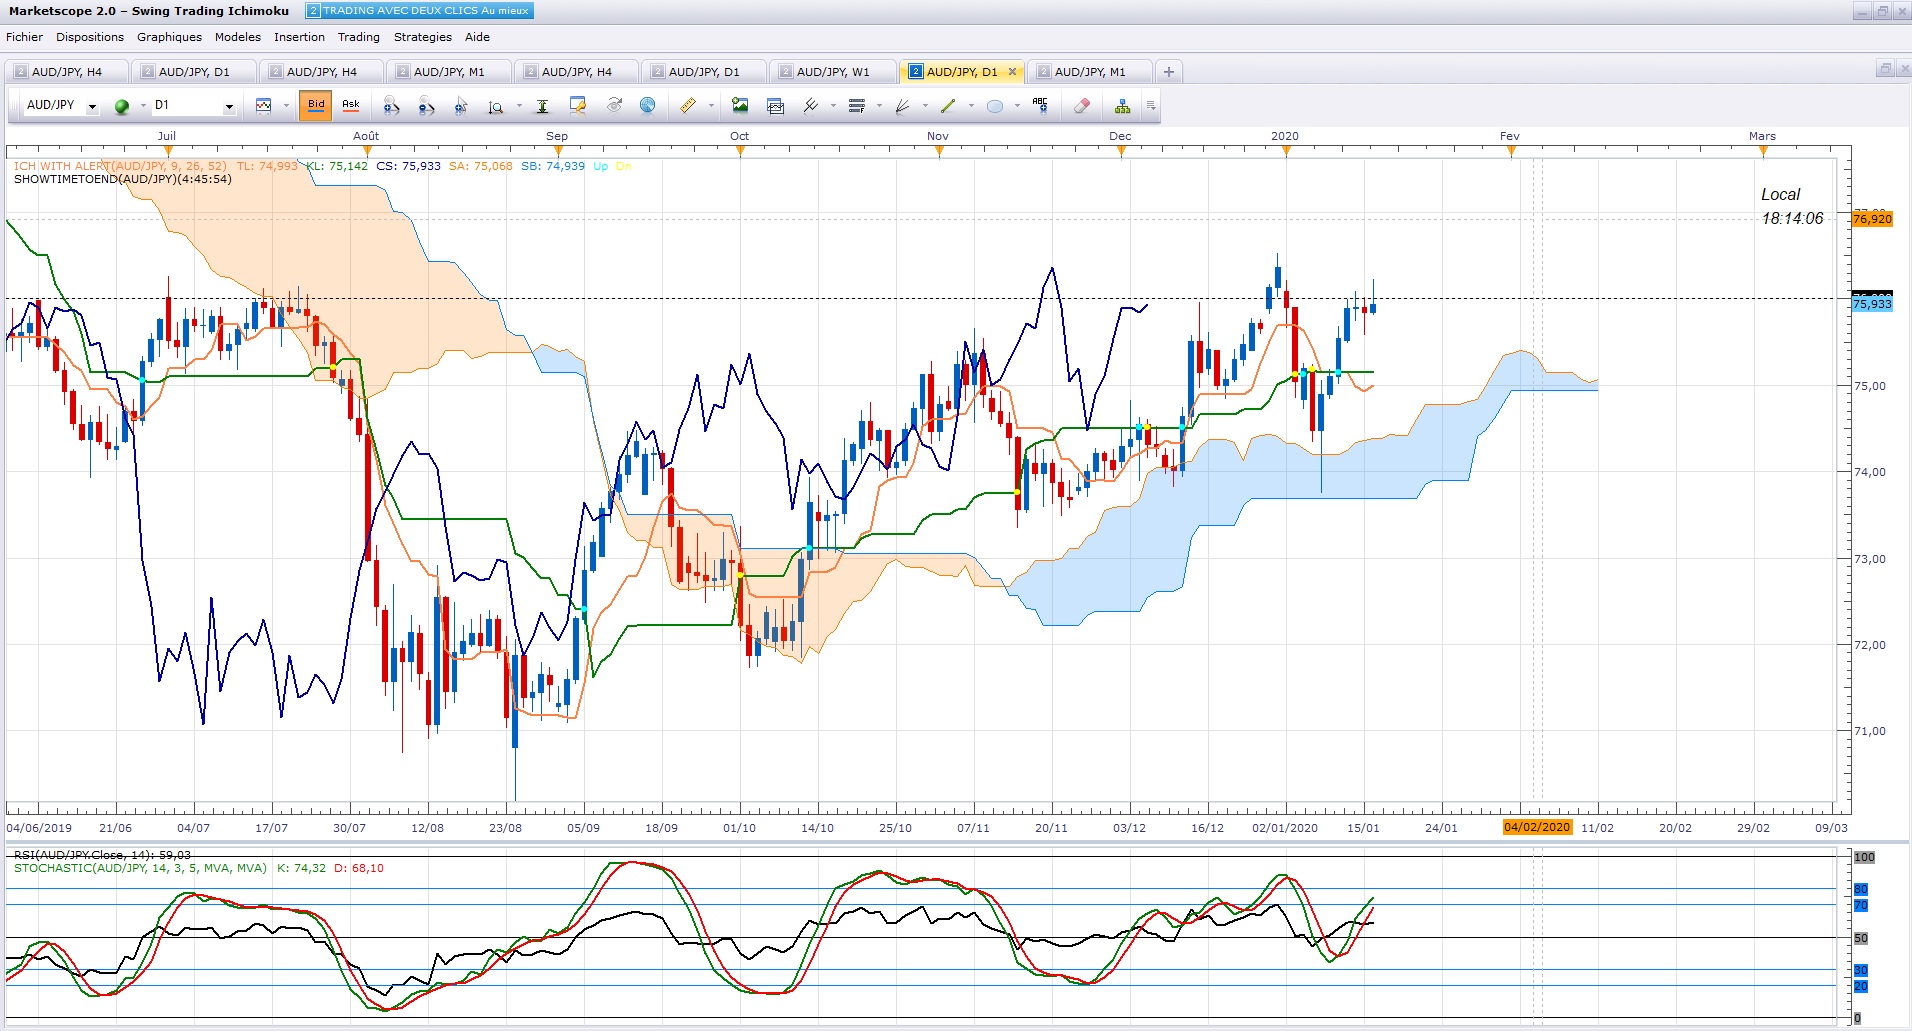The width and height of the screenshot is (1912, 1031).
Task: Click the ellipse shape drawing tool
Action: click(x=995, y=106)
